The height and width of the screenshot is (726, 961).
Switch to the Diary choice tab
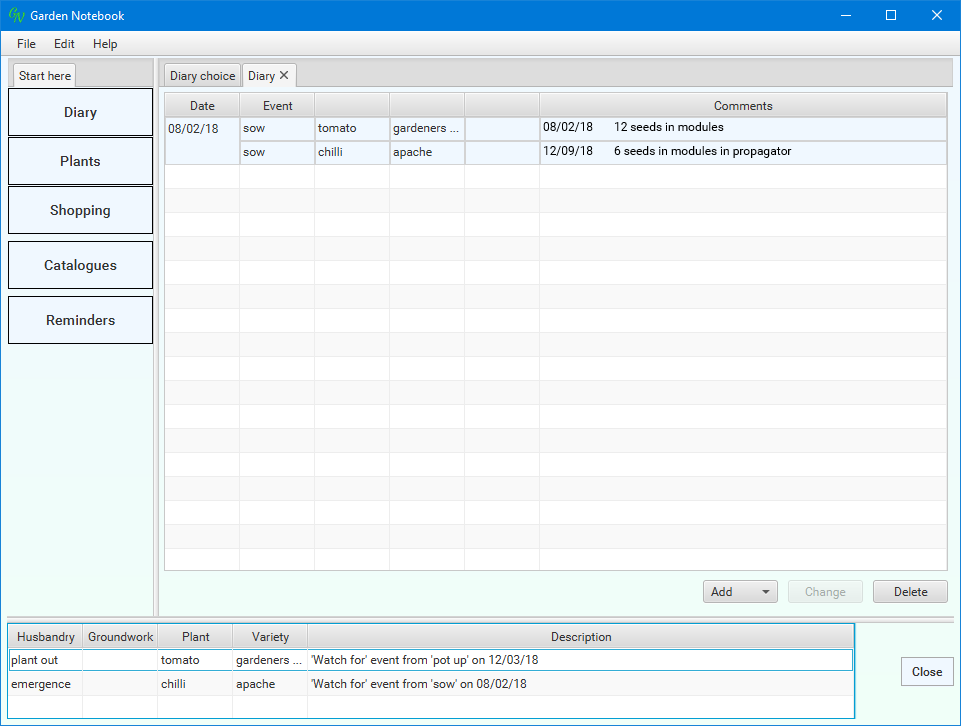[202, 76]
